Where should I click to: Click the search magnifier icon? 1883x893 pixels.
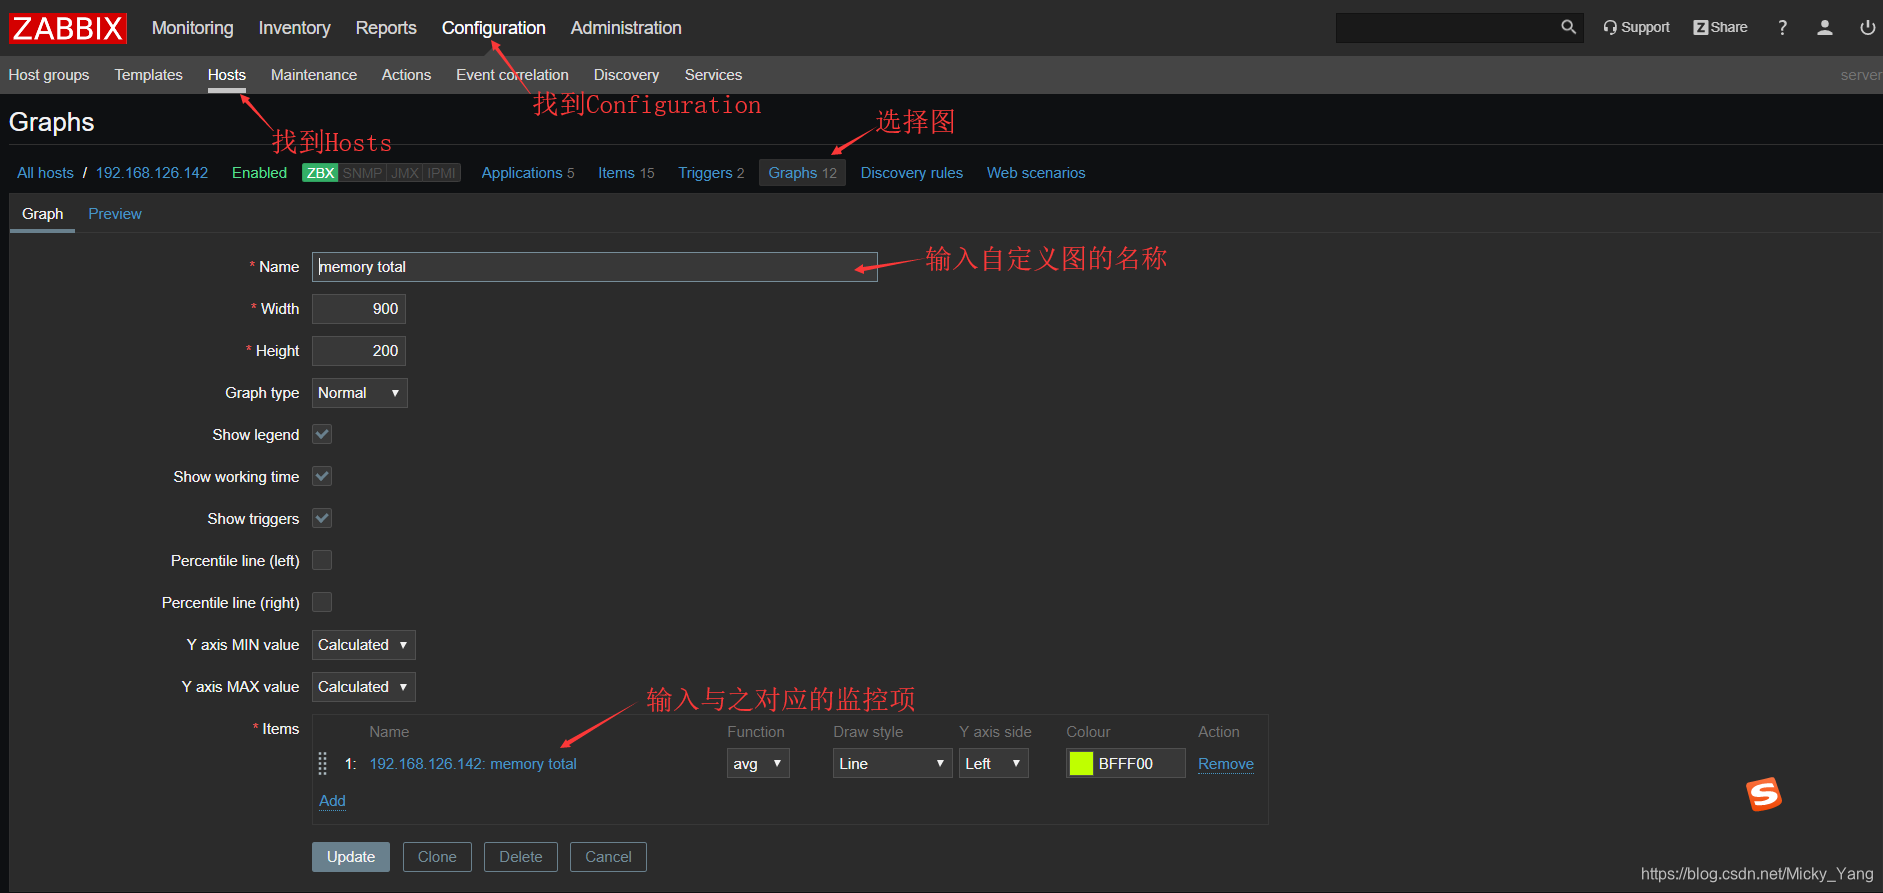[1568, 28]
